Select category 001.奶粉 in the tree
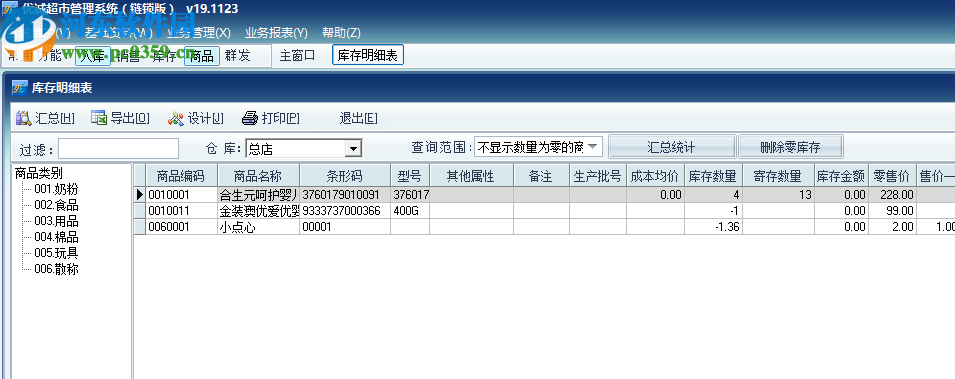 pos(56,190)
